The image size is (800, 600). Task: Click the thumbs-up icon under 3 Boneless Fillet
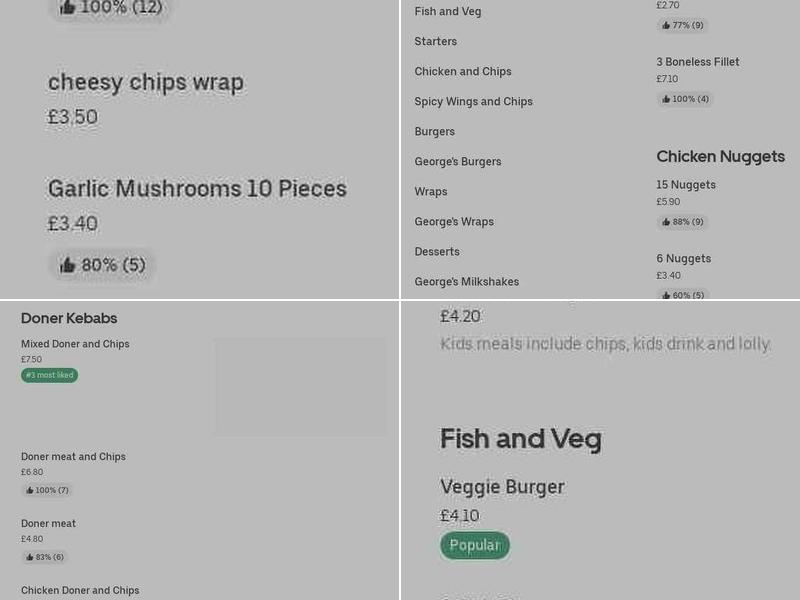click(666, 98)
